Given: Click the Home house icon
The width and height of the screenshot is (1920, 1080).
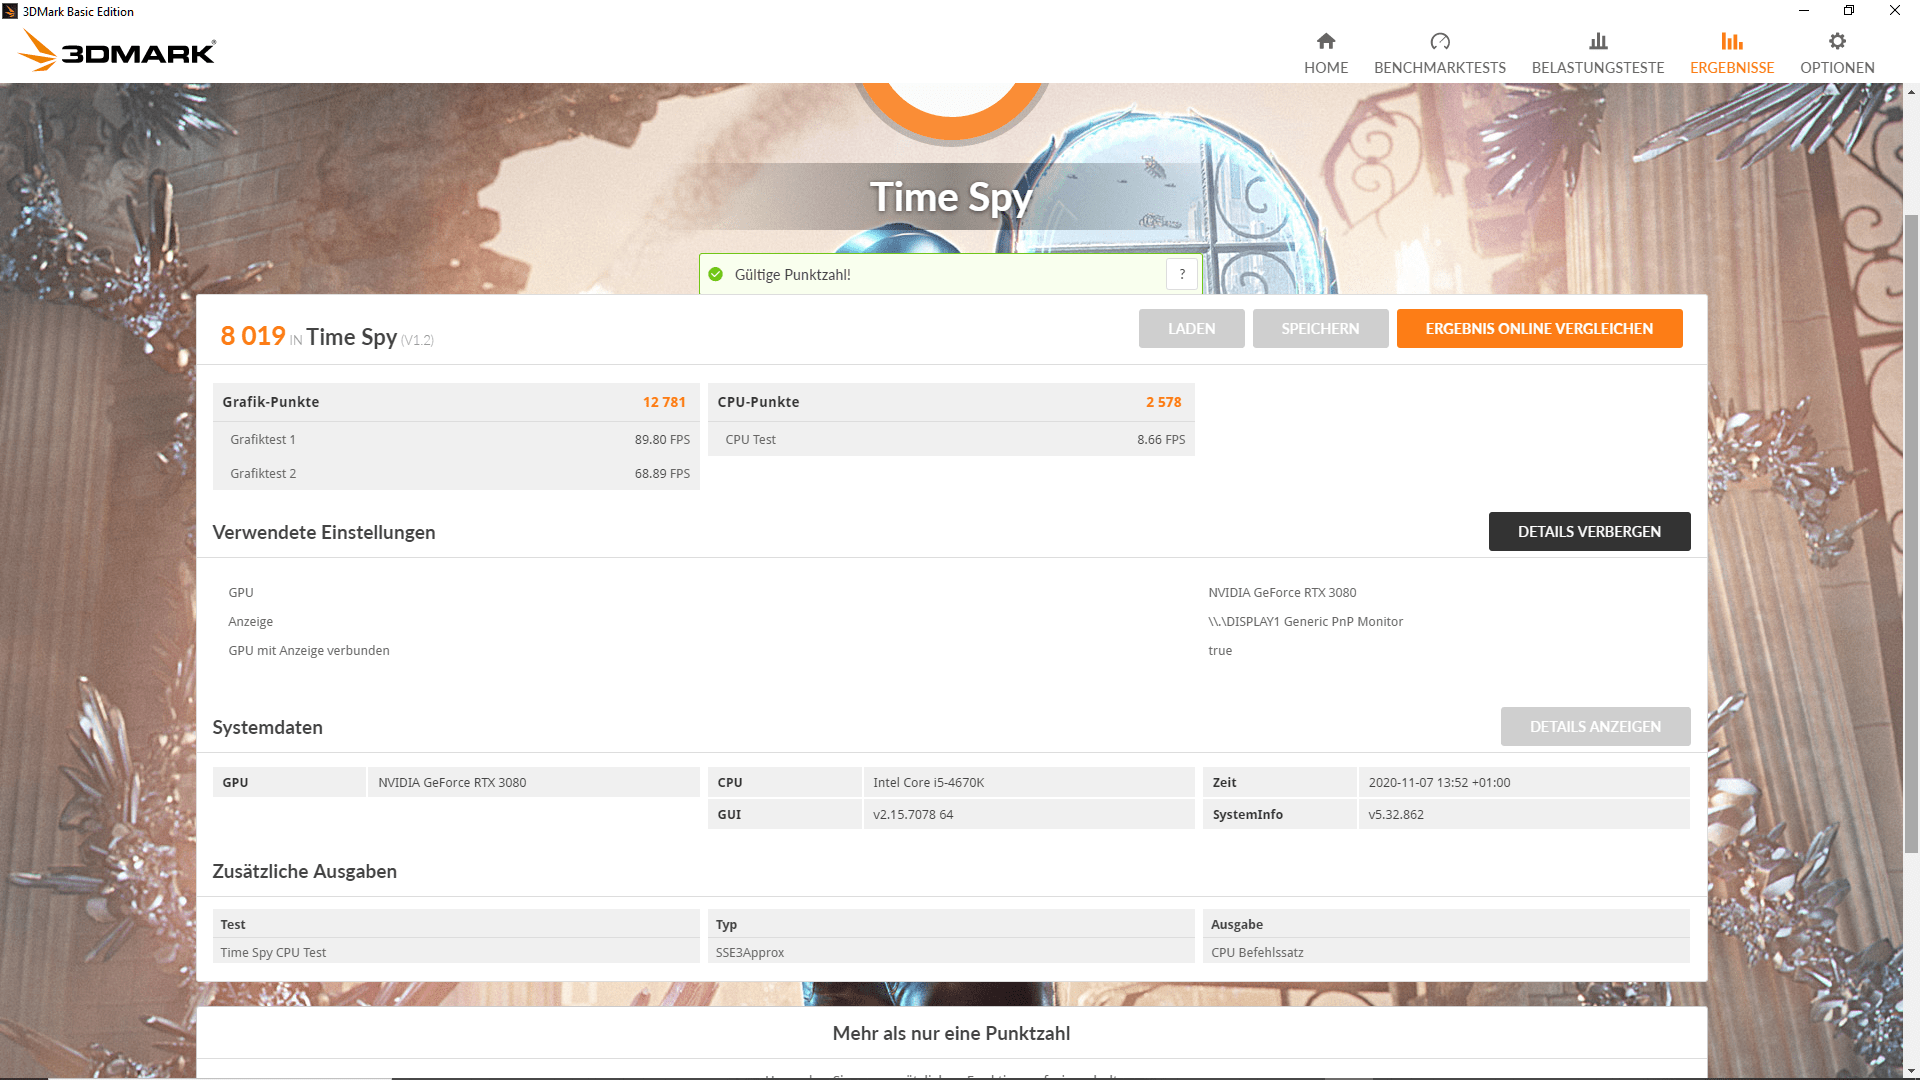Looking at the screenshot, I should click(1326, 41).
